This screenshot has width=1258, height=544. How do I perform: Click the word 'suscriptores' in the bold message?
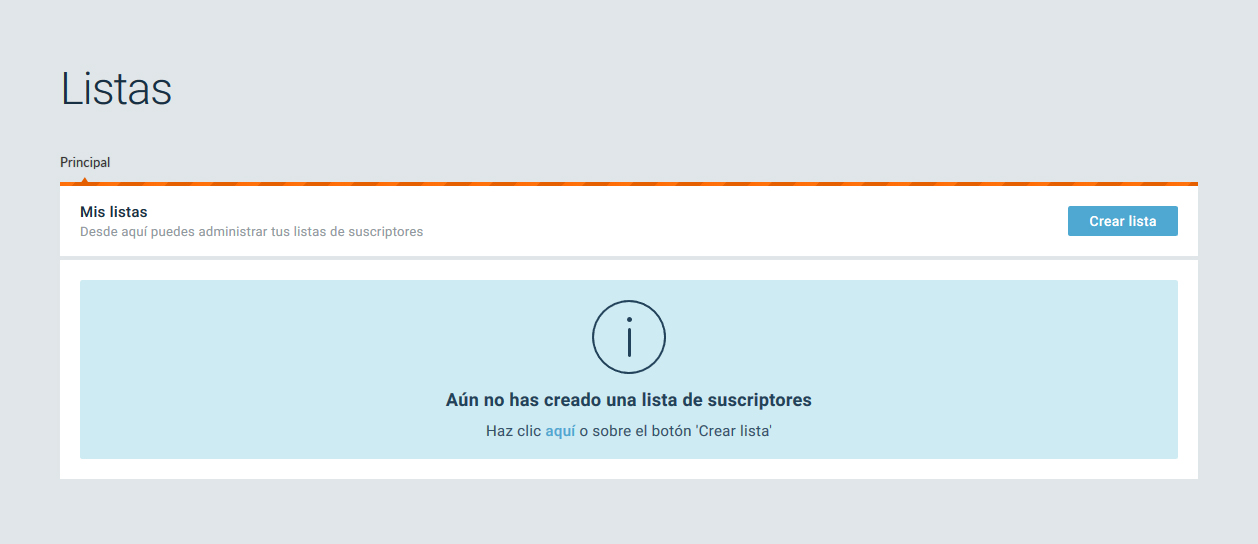(759, 400)
